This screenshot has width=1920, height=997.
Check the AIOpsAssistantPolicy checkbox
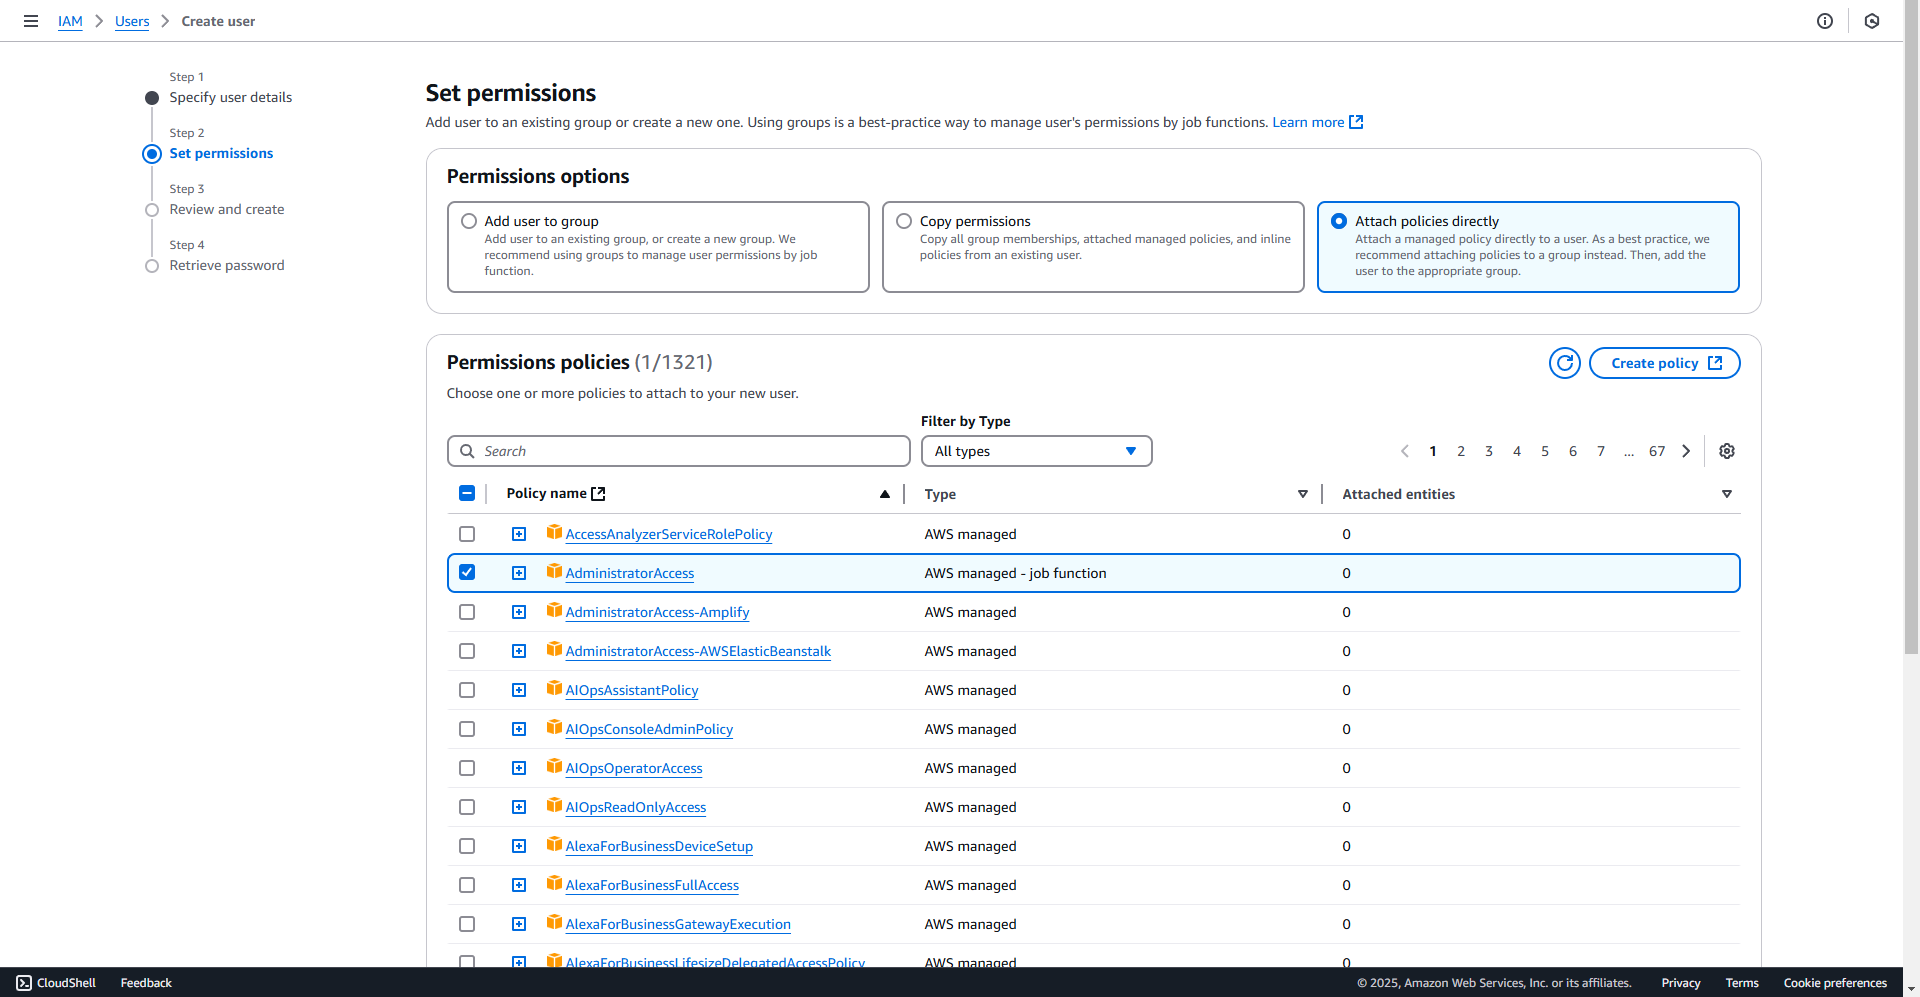pyautogui.click(x=467, y=690)
